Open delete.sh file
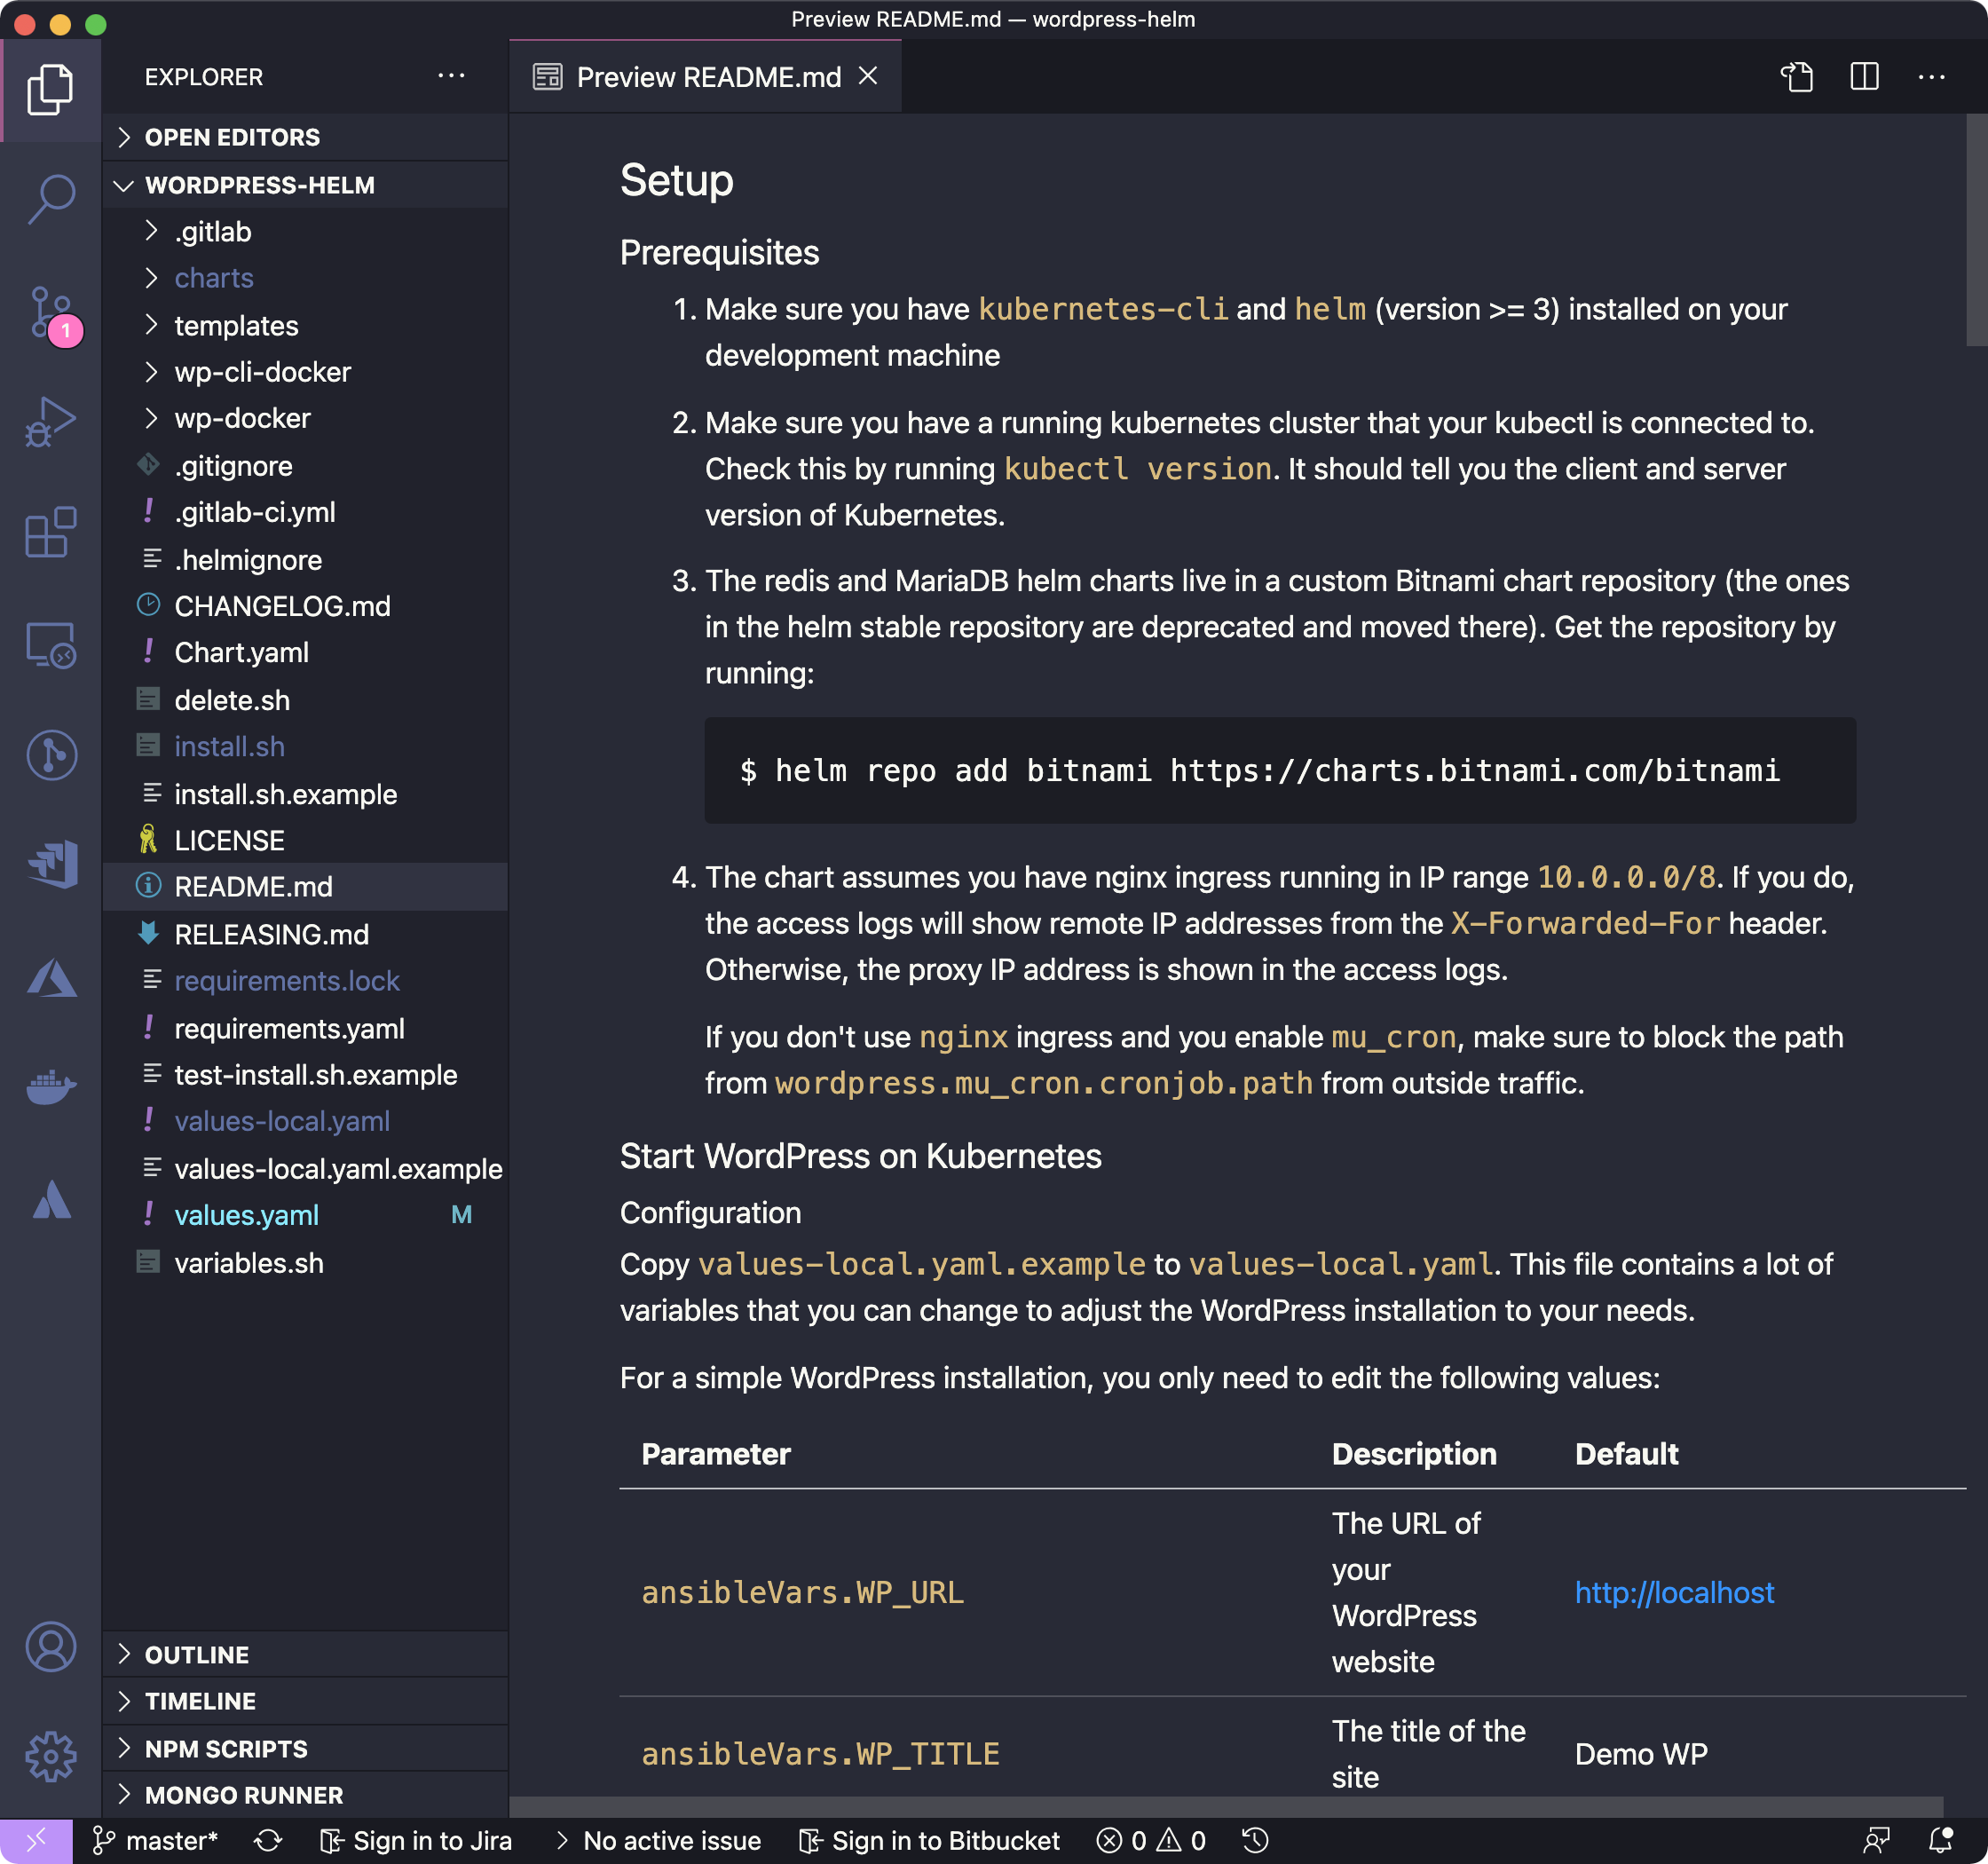 coord(306,700)
